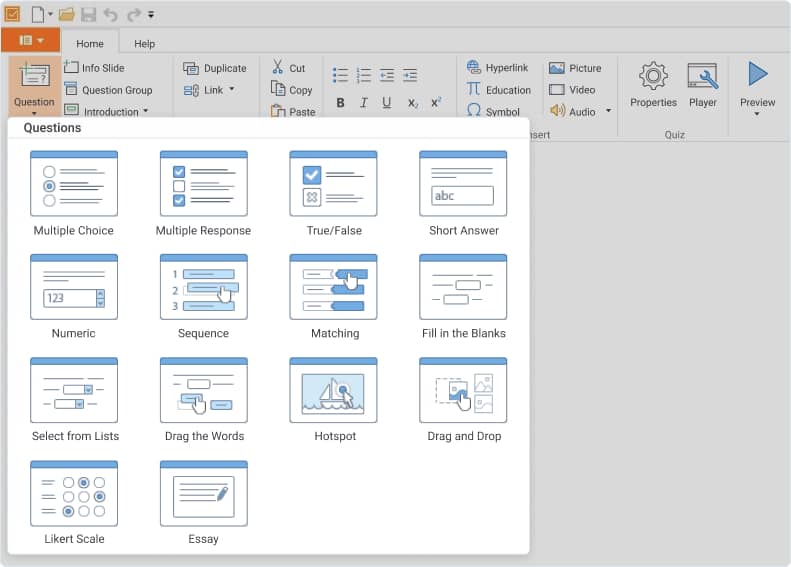Expand the Preview dropdown menu
This screenshot has width=791, height=567.
[x=757, y=114]
